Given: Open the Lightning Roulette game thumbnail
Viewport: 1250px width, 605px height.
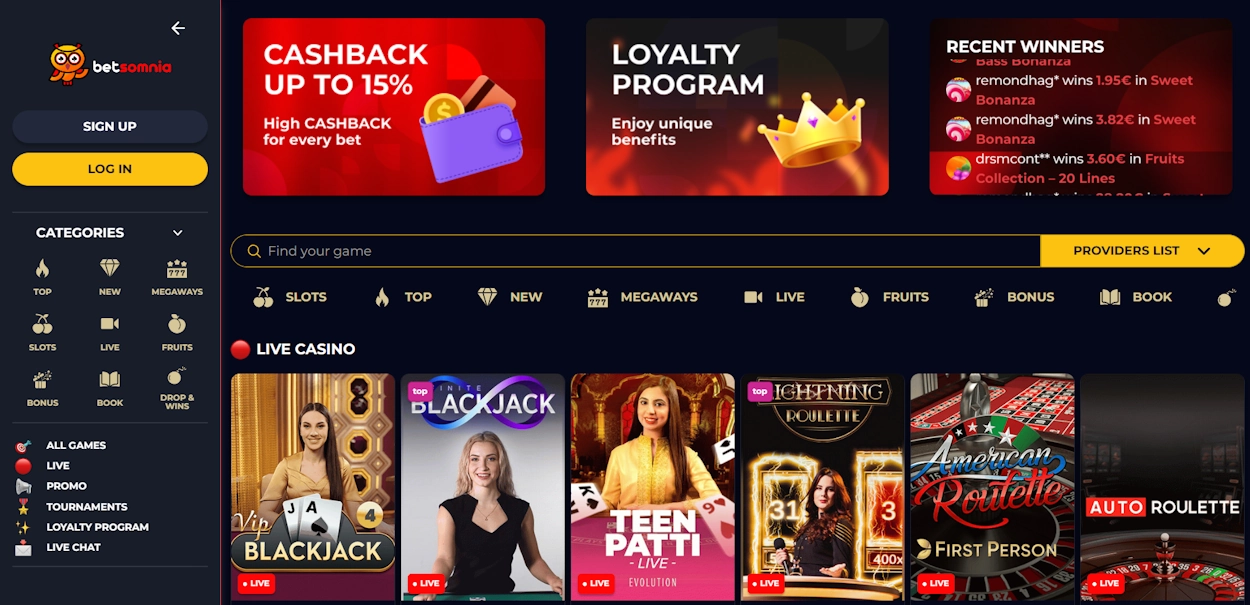Looking at the screenshot, I should 823,488.
